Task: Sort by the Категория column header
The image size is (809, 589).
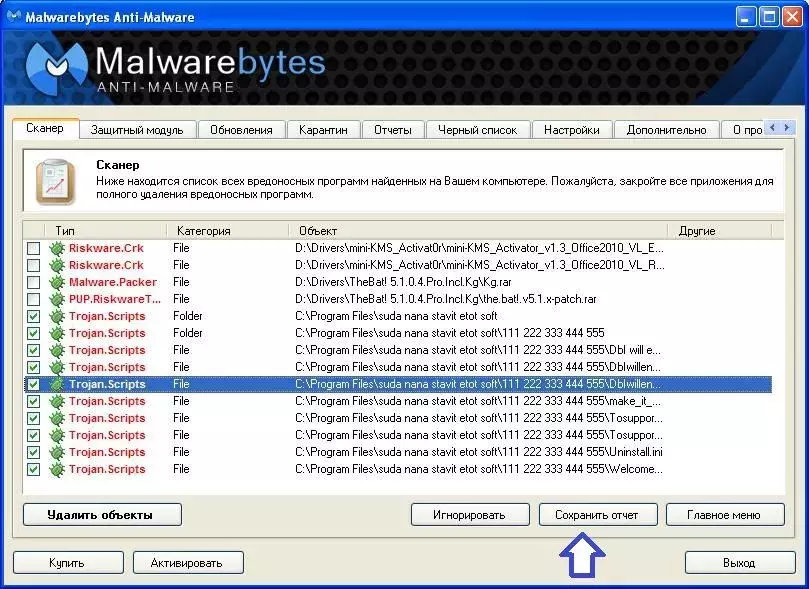Action: (x=227, y=231)
